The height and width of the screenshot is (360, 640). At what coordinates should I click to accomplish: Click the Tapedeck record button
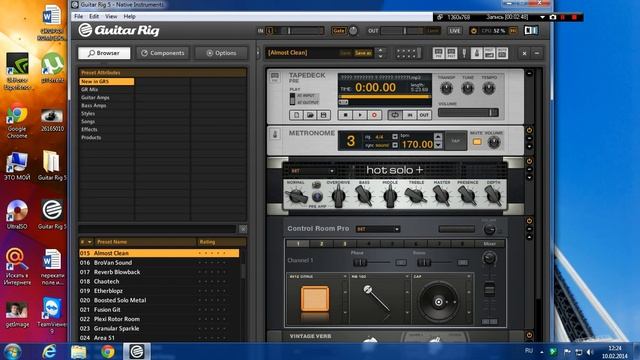(374, 115)
